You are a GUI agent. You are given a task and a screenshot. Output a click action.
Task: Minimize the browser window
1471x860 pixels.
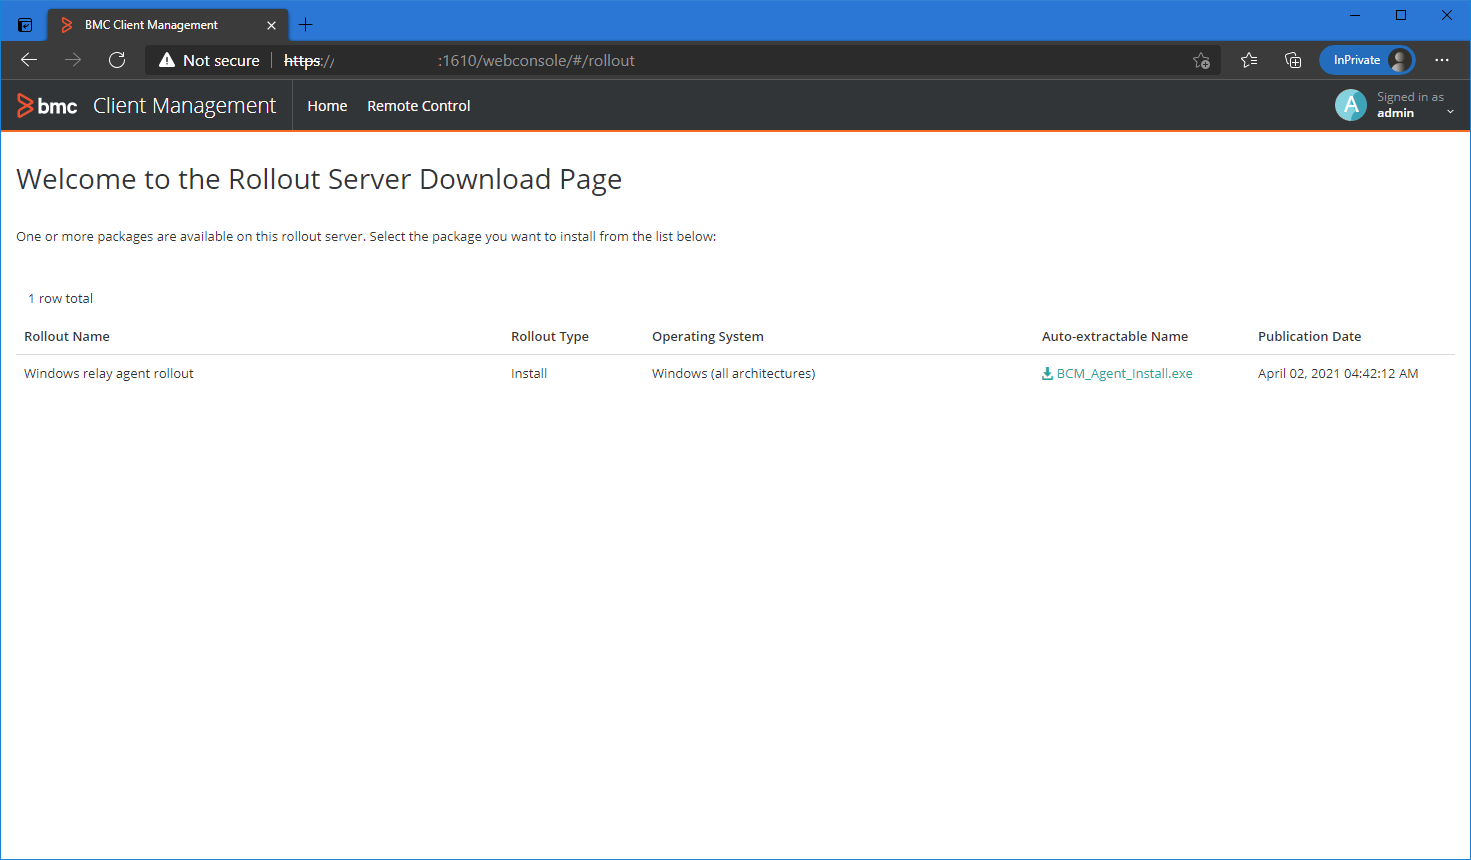(1355, 15)
